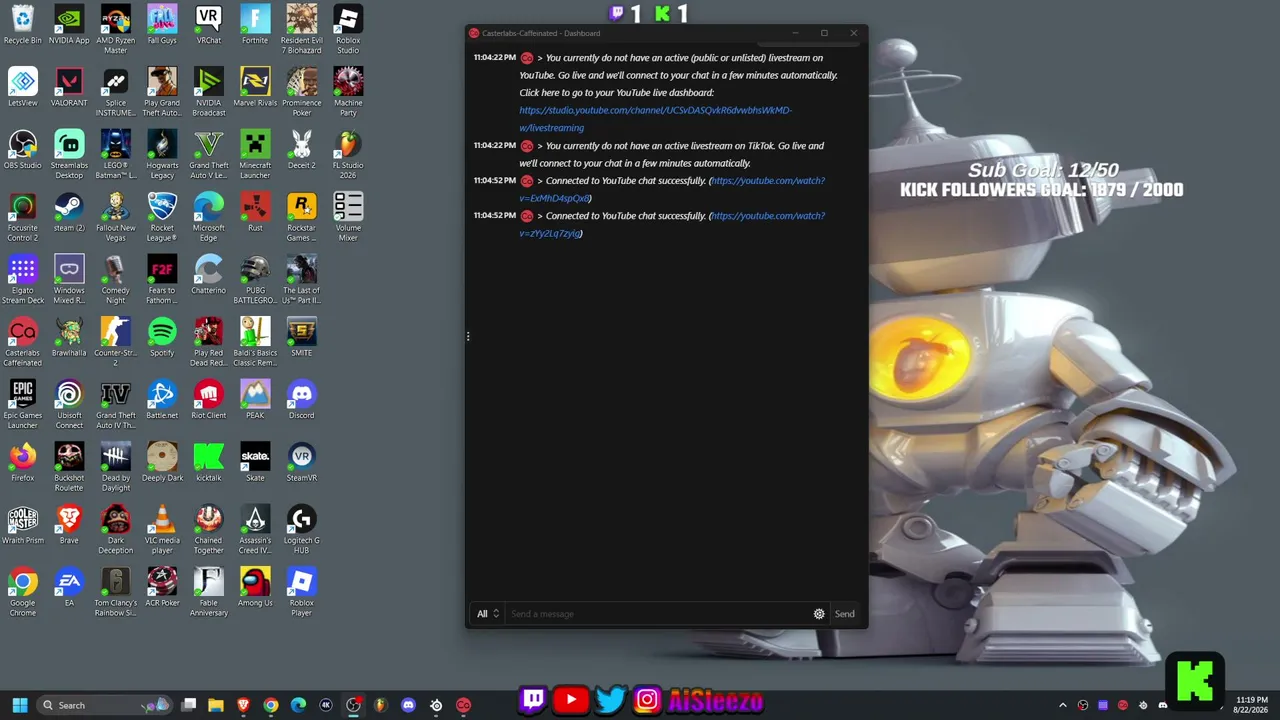The width and height of the screenshot is (1280, 720).
Task: Open the chat settings gear in Casterlabs dashboard
Action: (x=819, y=614)
